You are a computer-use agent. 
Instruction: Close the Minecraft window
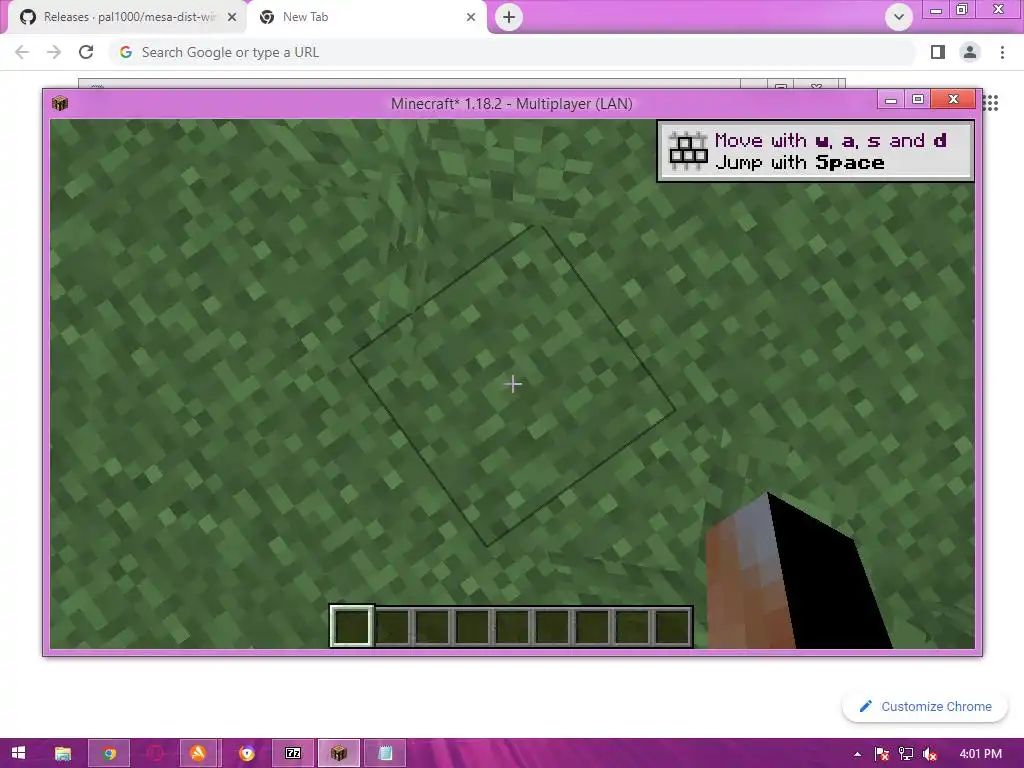pyautogui.click(x=953, y=99)
